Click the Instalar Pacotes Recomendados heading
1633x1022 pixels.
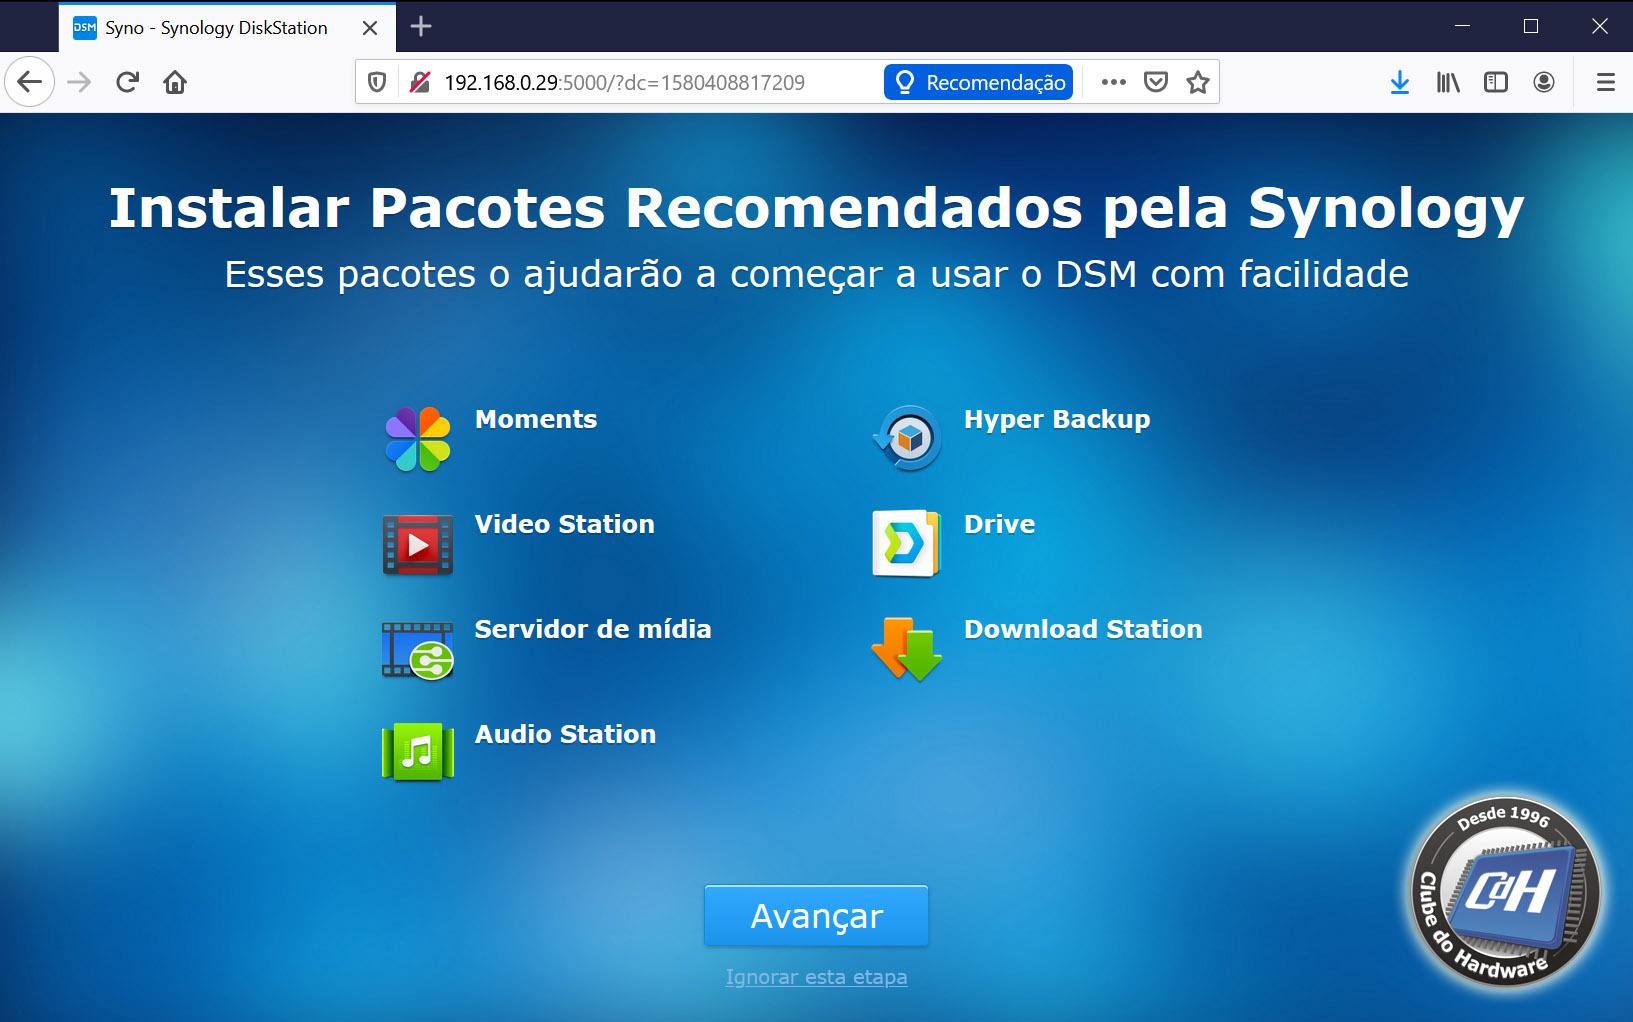click(816, 208)
